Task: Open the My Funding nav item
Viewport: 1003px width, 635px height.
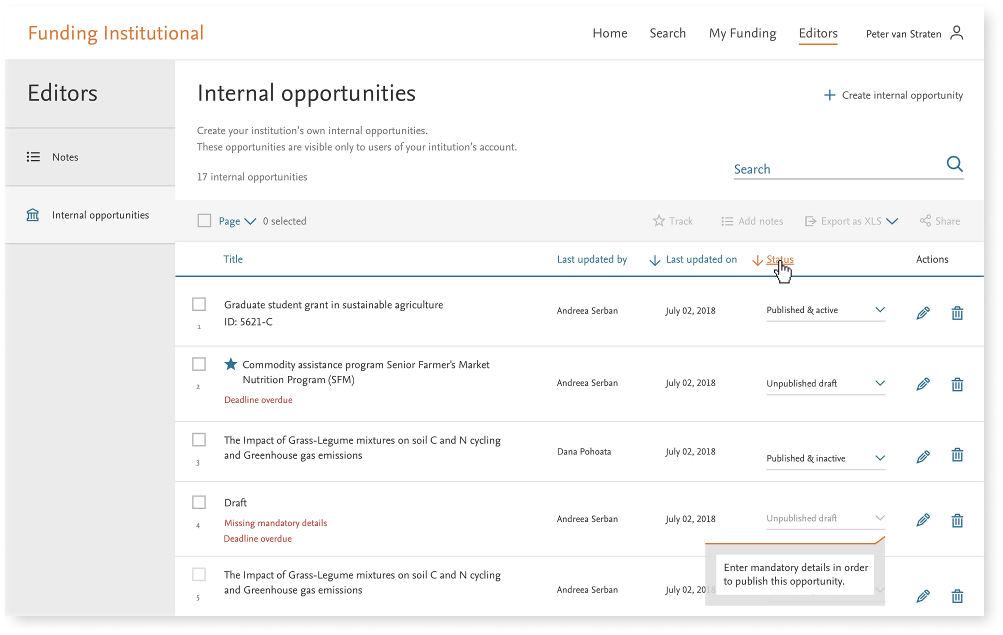Action: 742,33
